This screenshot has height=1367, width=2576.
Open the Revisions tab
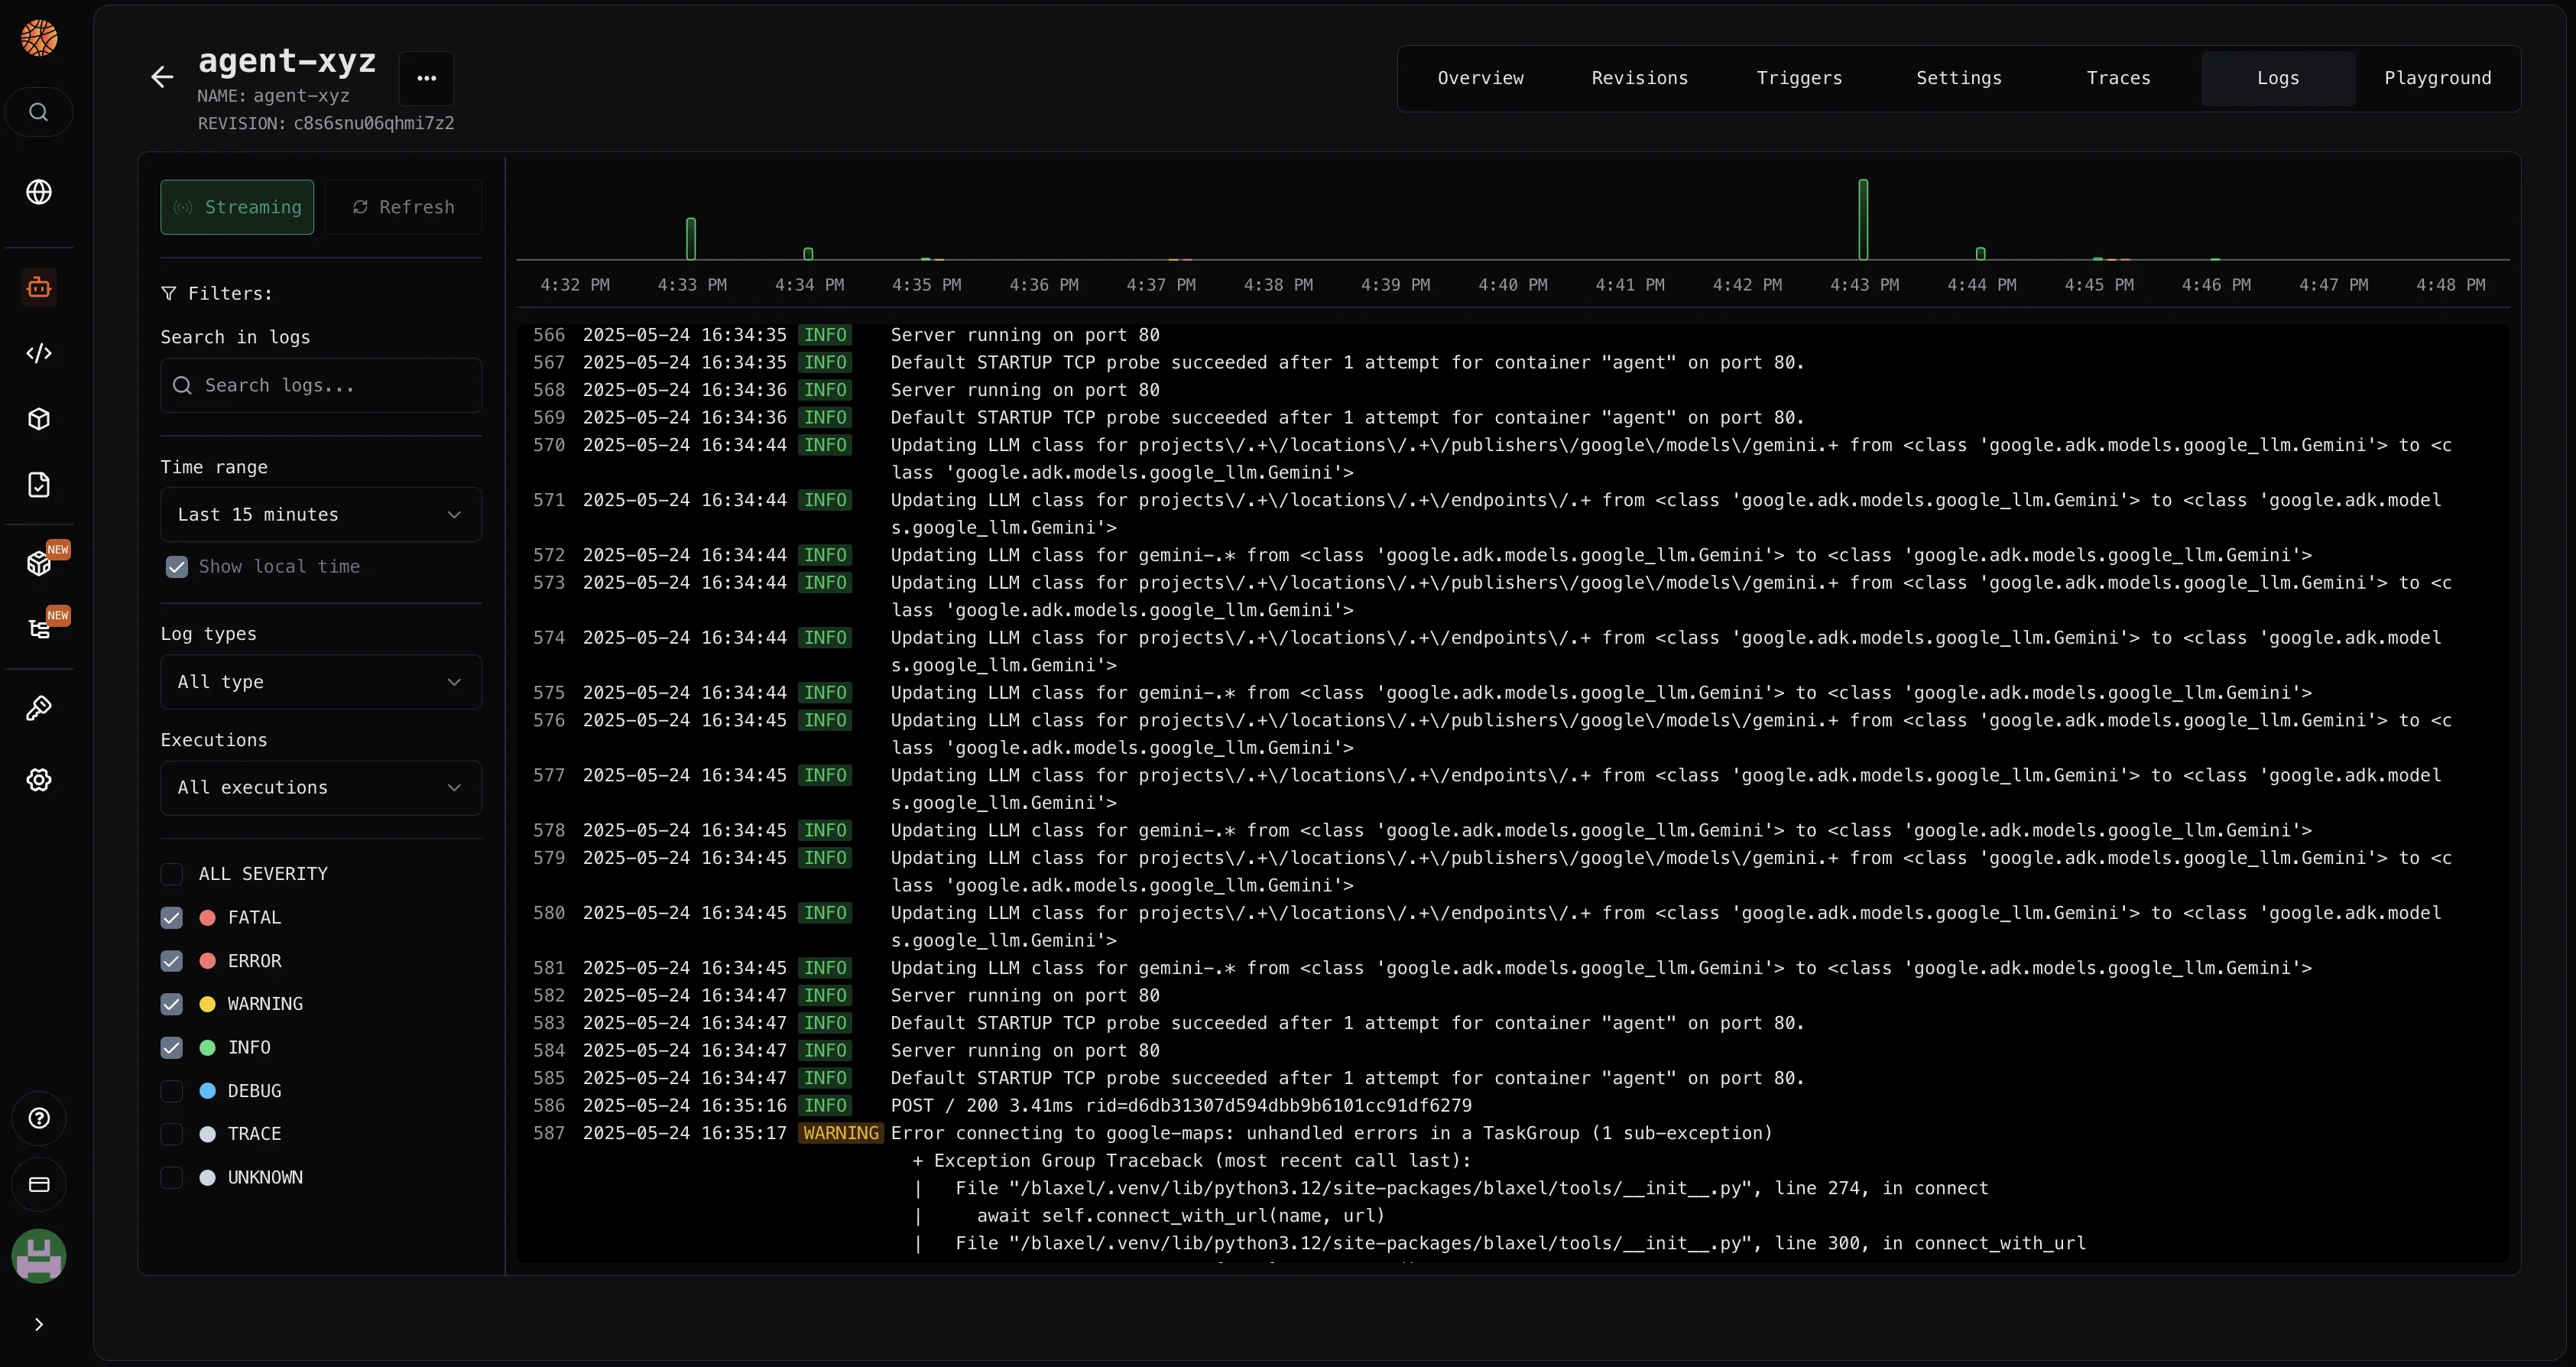coord(1639,77)
